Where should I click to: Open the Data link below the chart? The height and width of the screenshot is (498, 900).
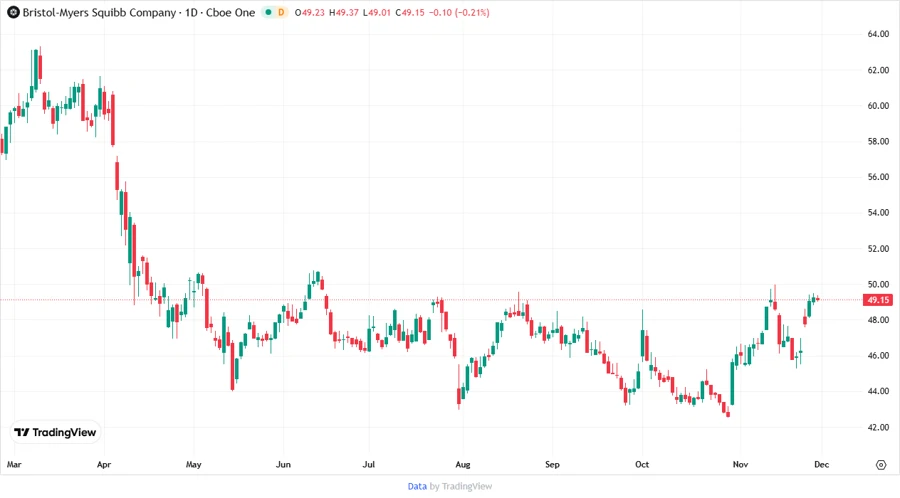[417, 487]
